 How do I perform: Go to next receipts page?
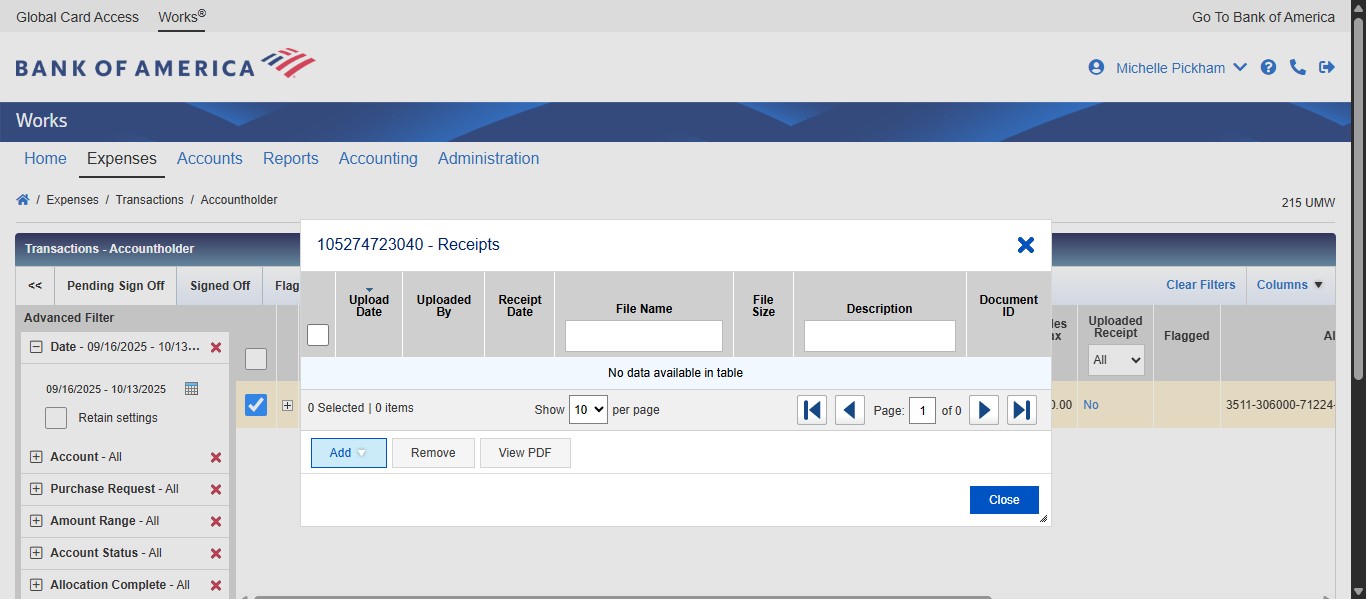tap(984, 410)
